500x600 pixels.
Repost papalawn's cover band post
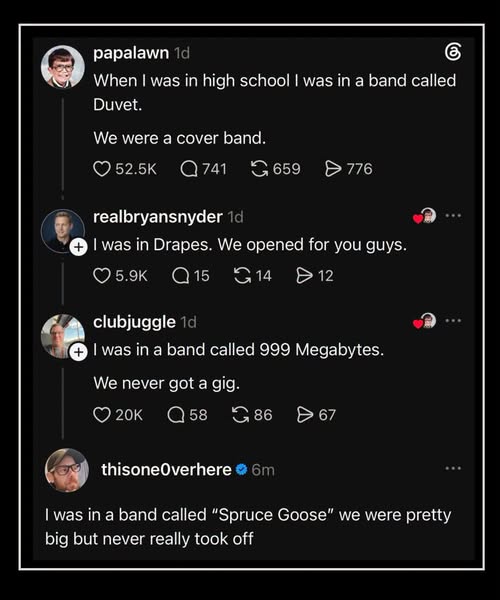click(x=259, y=169)
